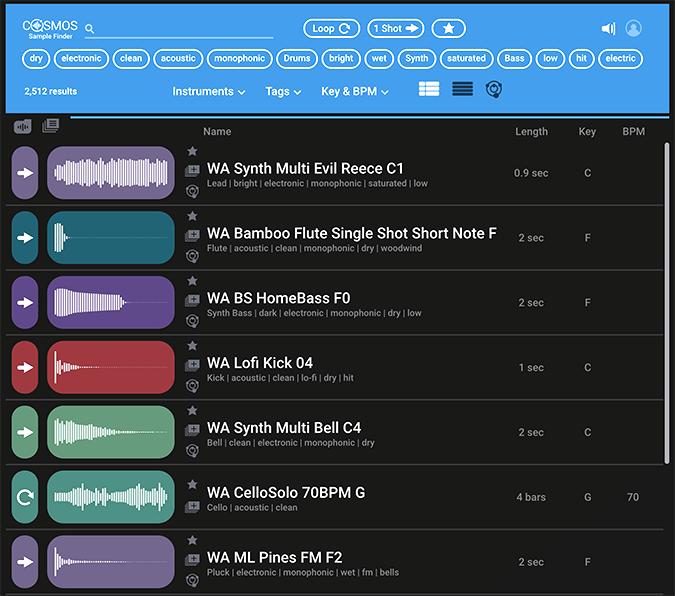Viewport: 675px width, 596px height.
Task: Expand the Key & BPM dropdown
Action: 355,92
